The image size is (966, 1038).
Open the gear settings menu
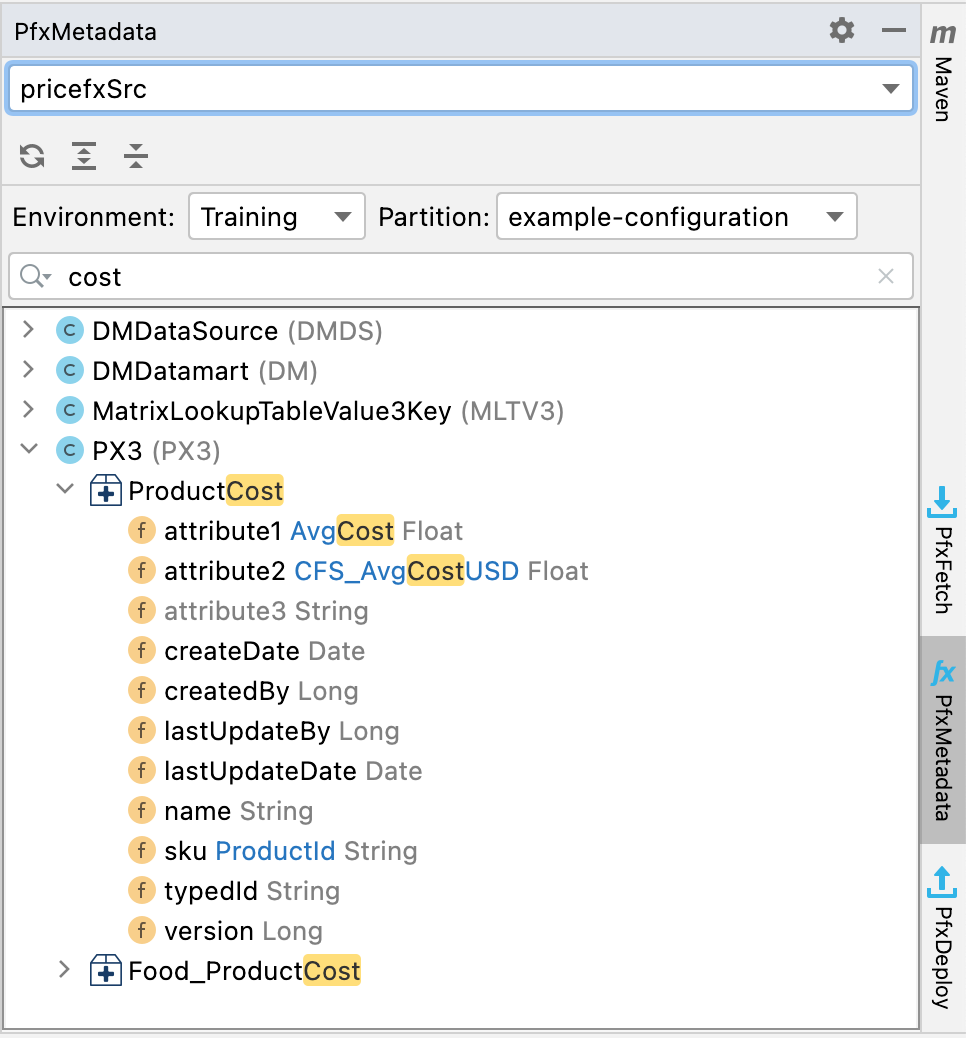click(x=842, y=31)
